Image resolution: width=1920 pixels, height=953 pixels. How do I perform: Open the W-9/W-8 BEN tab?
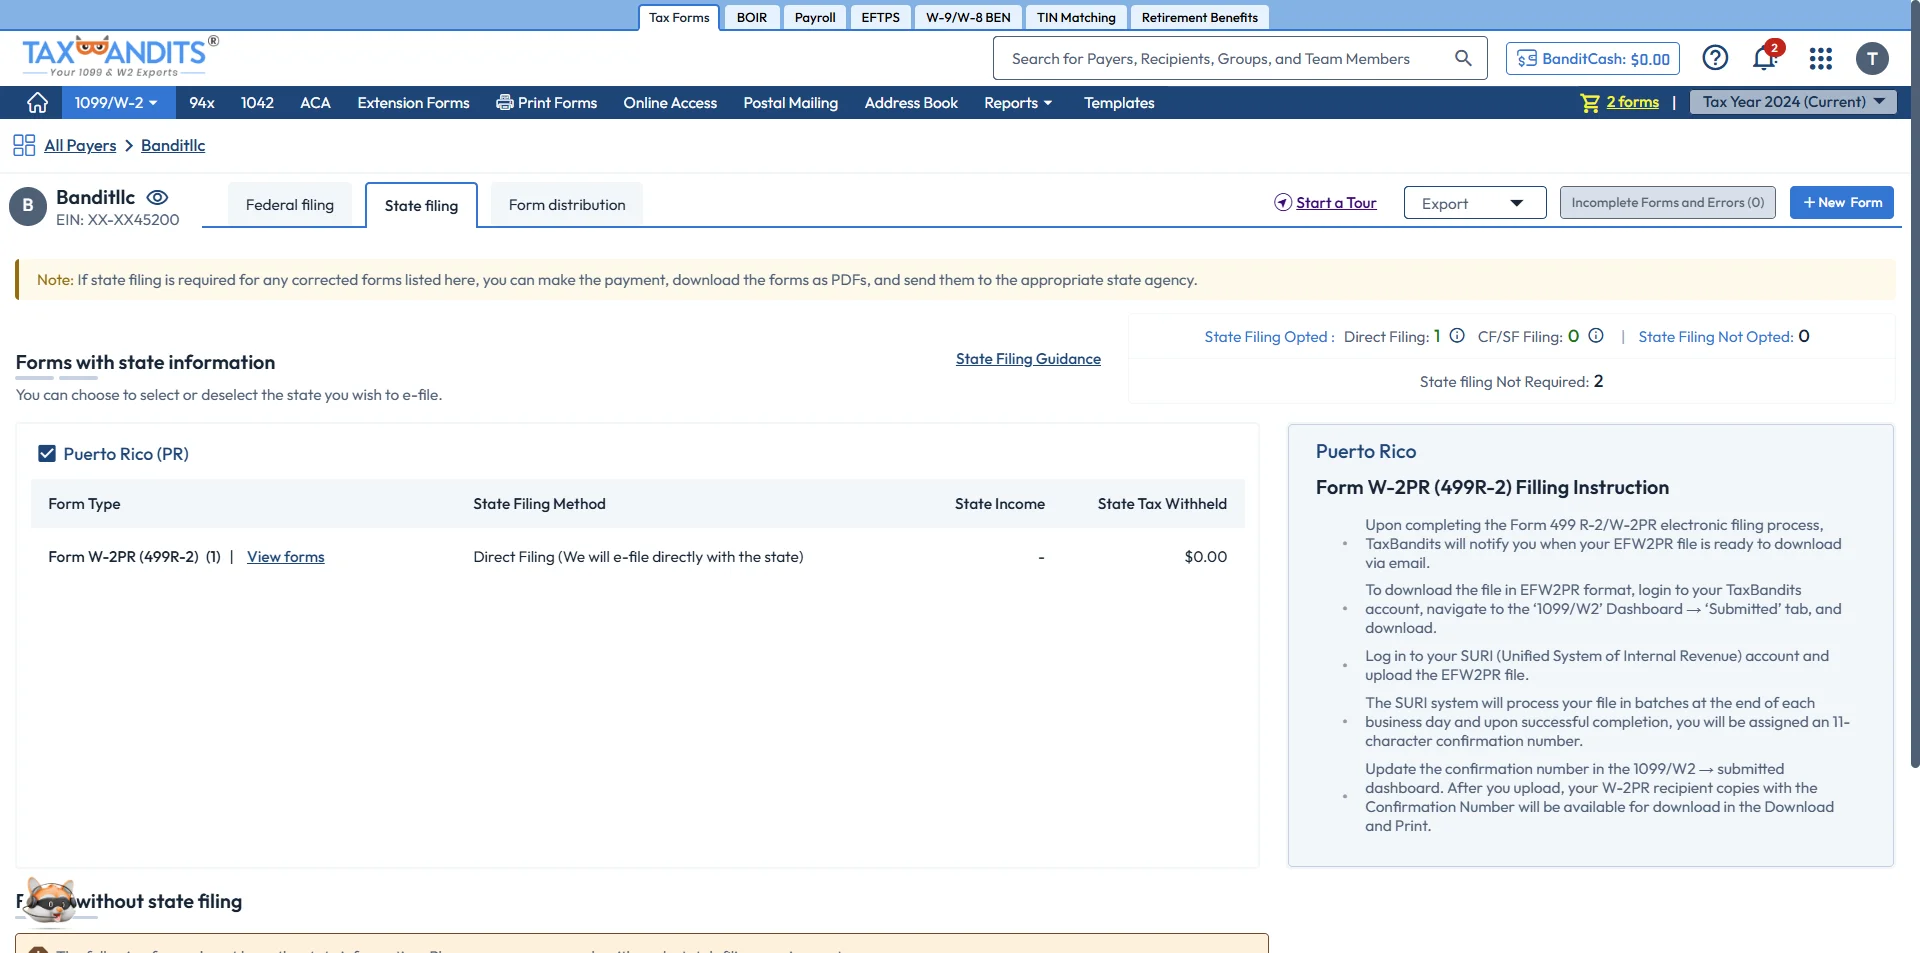click(x=968, y=17)
